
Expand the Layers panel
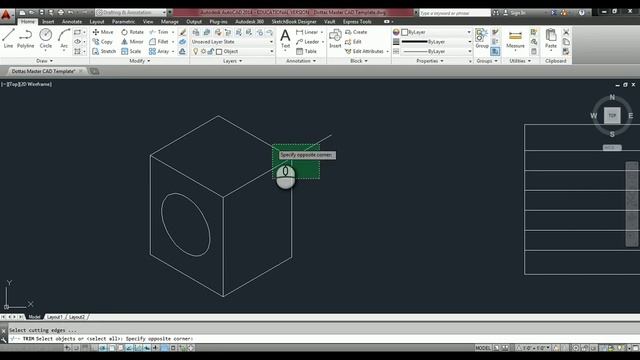point(233,61)
